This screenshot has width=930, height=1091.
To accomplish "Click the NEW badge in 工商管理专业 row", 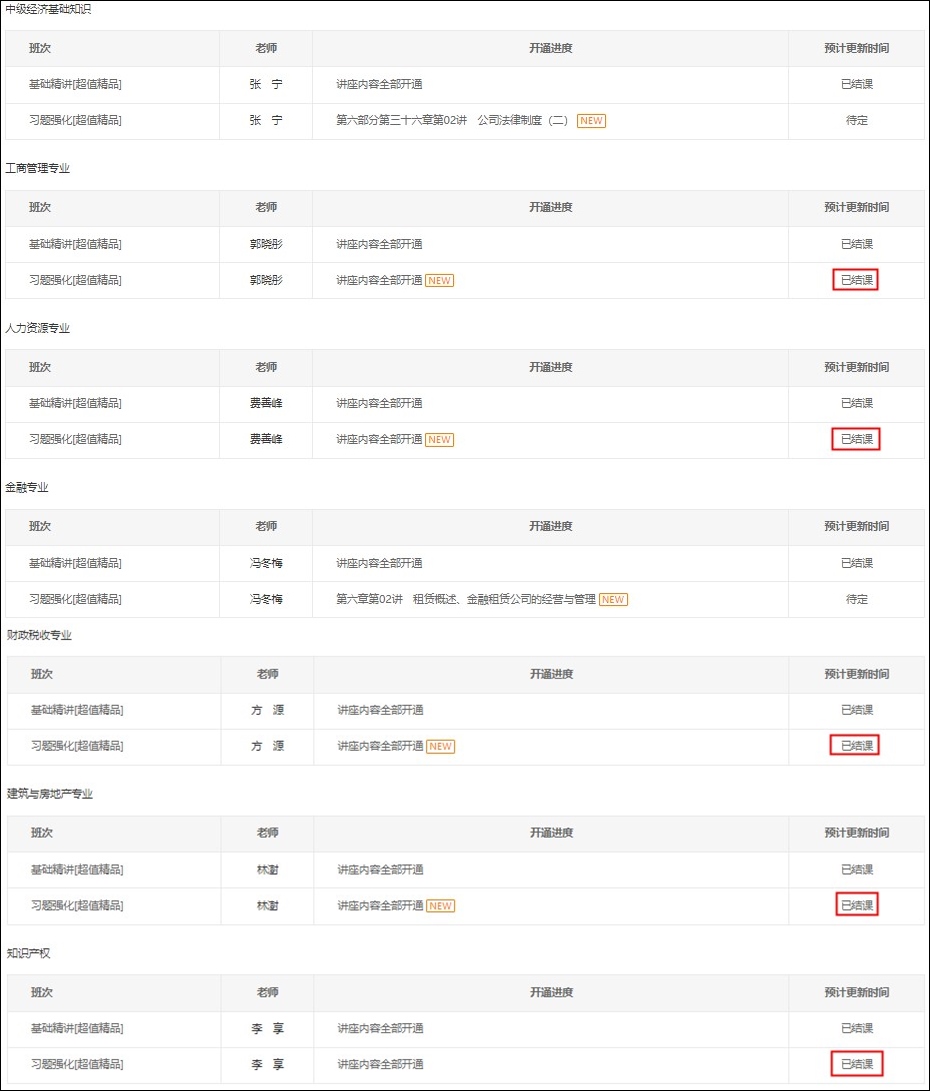I will pyautogui.click(x=439, y=281).
